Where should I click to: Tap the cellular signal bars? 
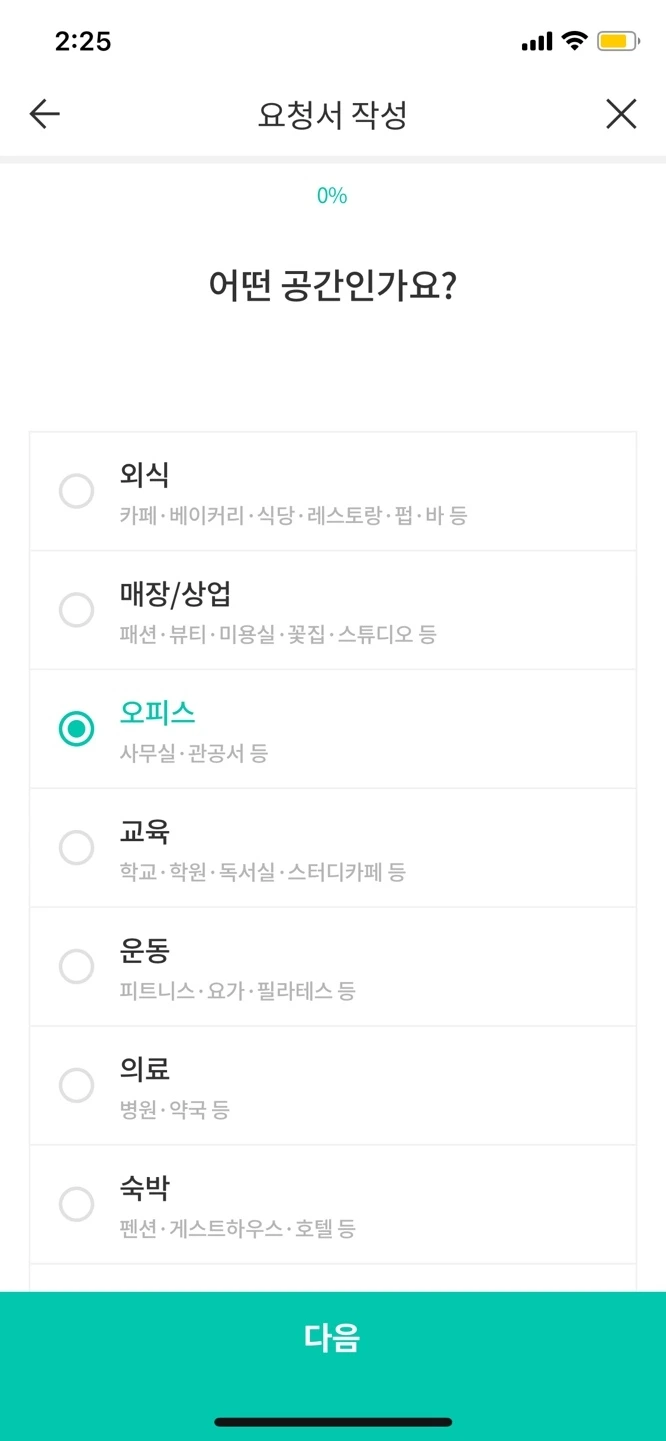coord(537,40)
